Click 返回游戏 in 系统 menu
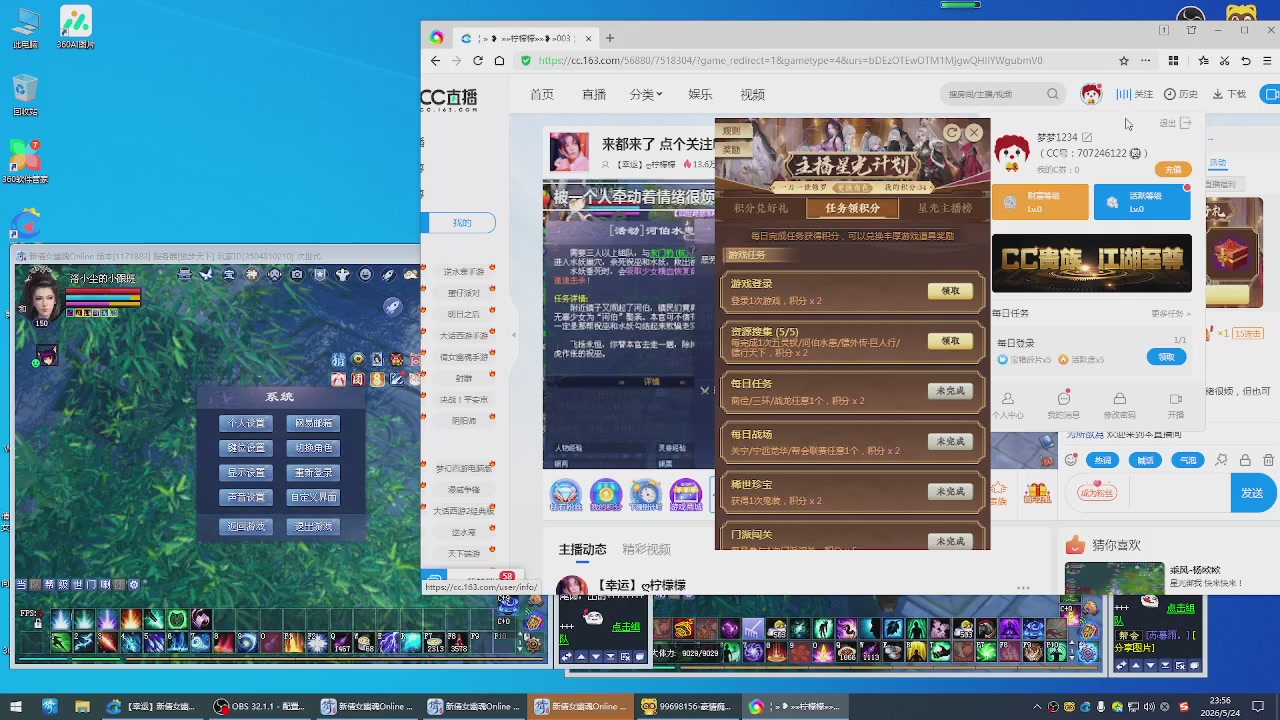Image resolution: width=1280 pixels, height=720 pixels. click(x=246, y=526)
